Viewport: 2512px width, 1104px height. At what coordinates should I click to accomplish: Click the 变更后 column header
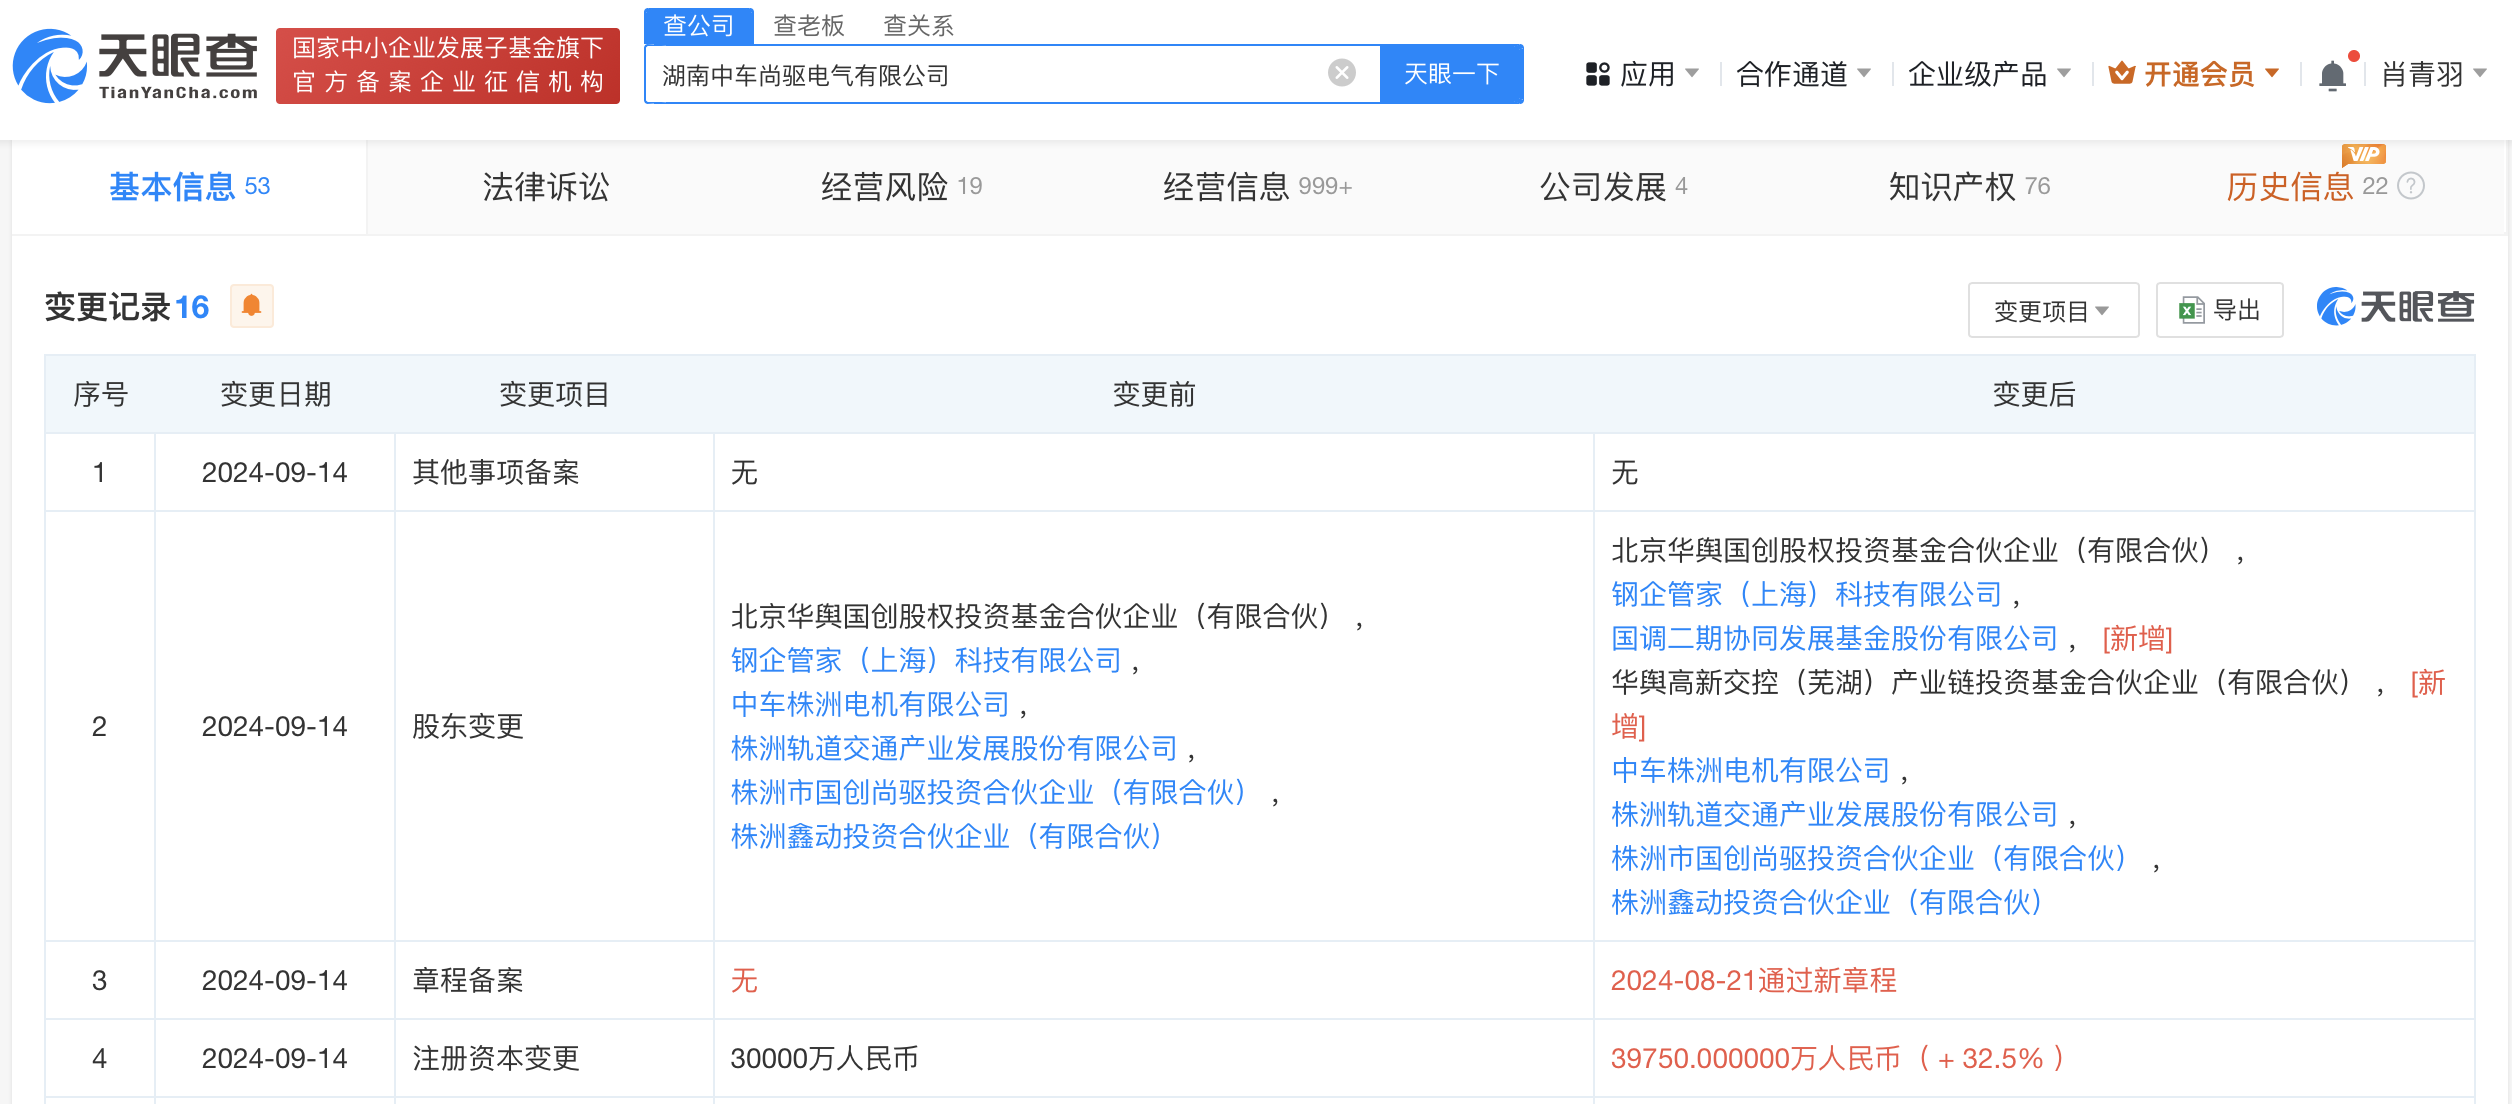(2034, 394)
